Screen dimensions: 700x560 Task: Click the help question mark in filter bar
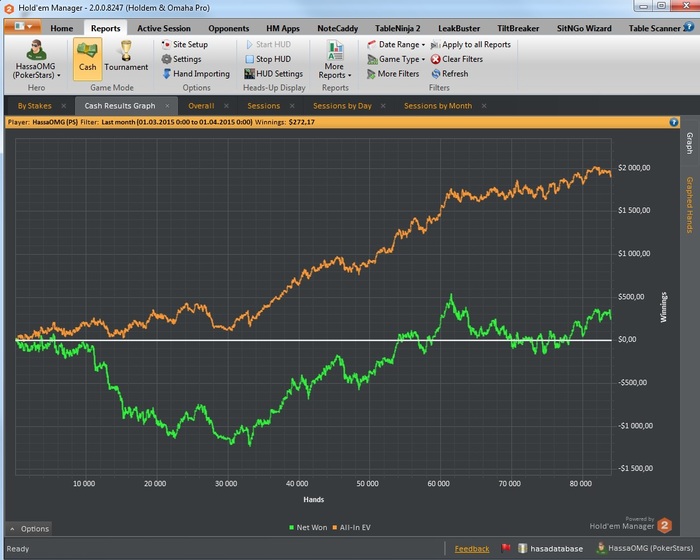pos(674,122)
